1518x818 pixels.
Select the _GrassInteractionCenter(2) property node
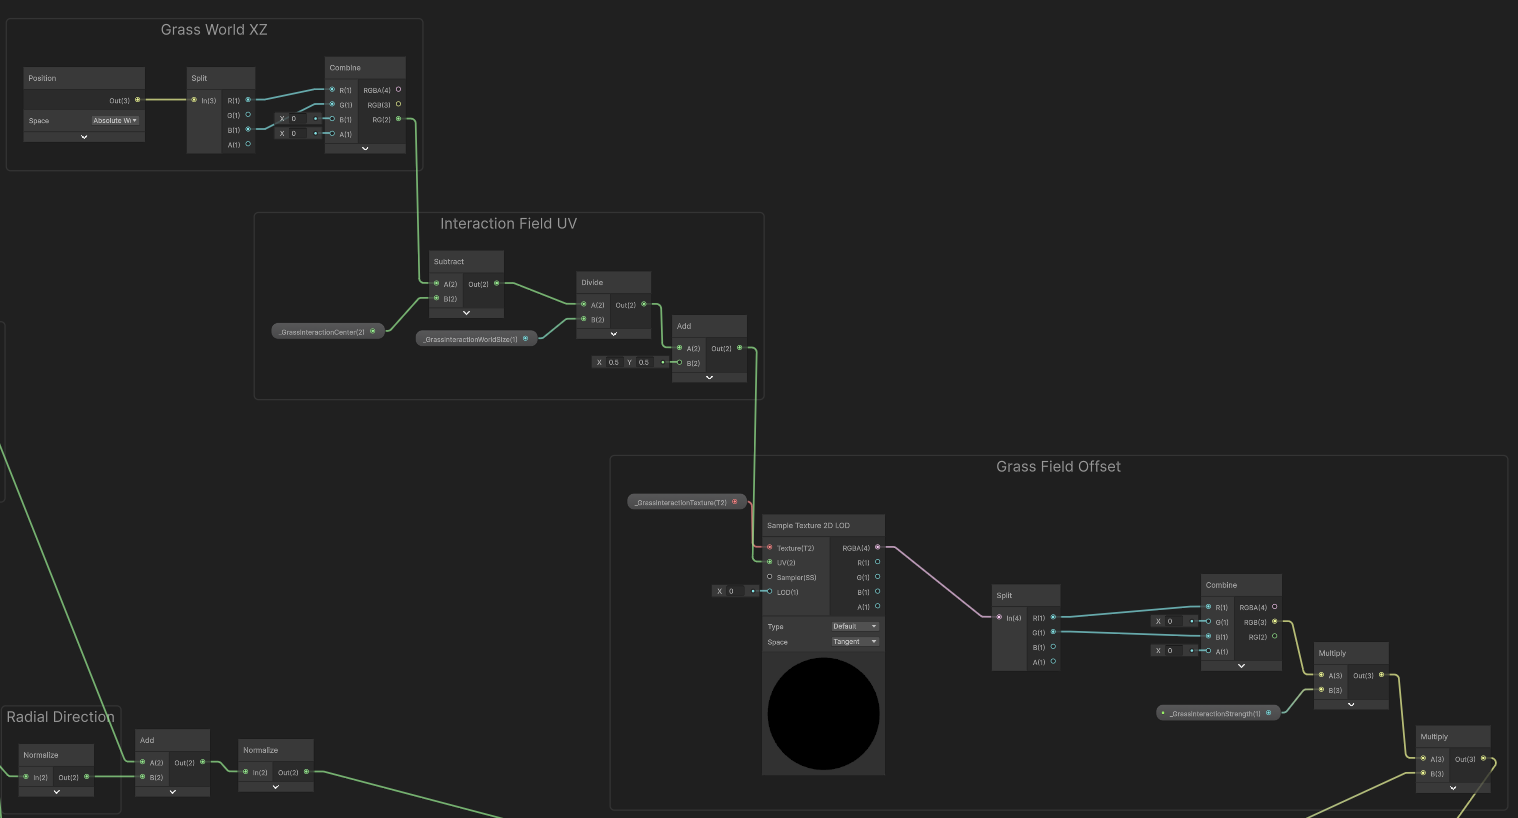tap(328, 331)
